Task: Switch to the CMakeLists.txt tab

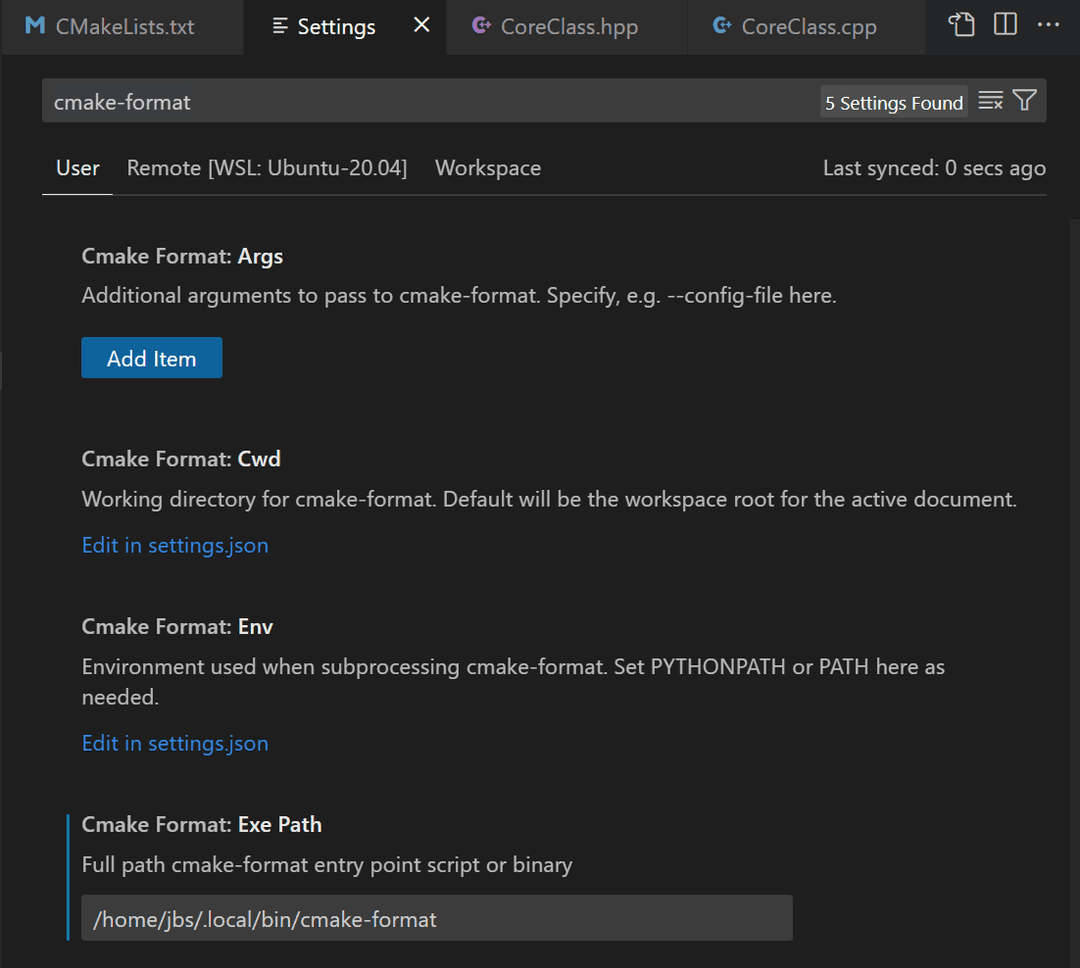Action: click(110, 27)
